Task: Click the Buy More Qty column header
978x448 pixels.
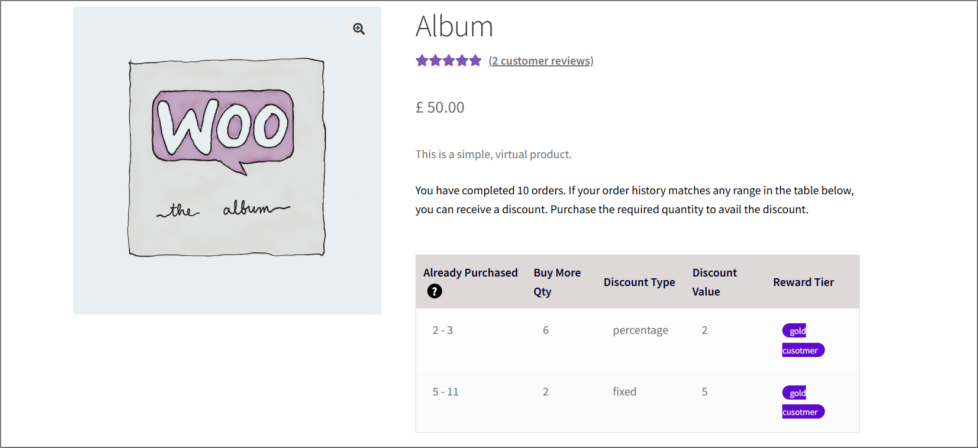Action: click(557, 282)
